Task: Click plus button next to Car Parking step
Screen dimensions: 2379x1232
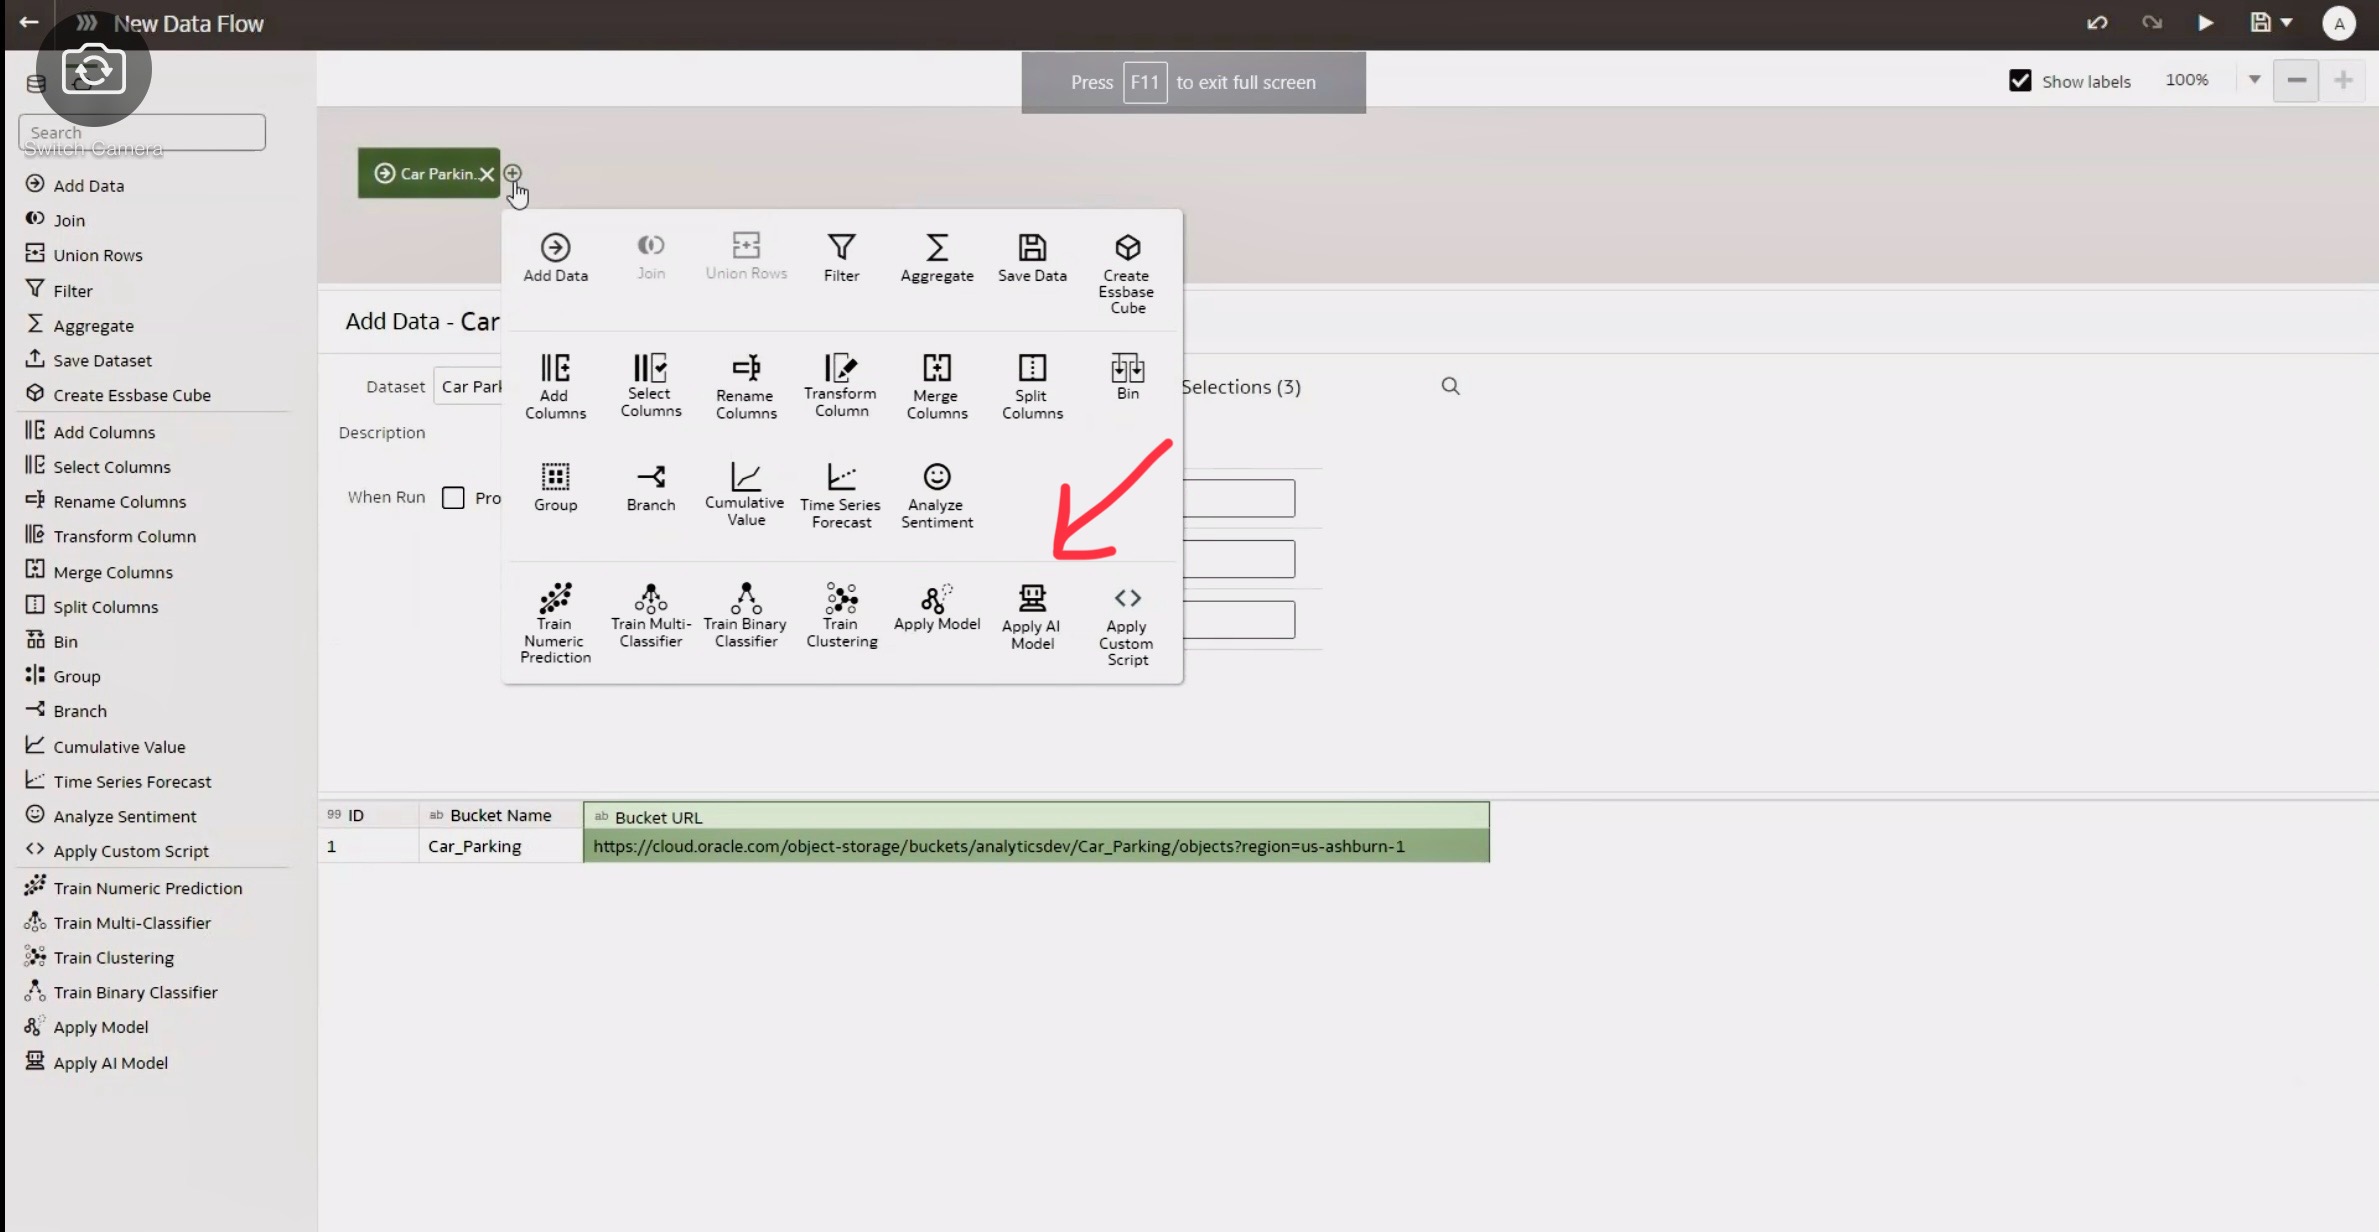Action: (512, 173)
